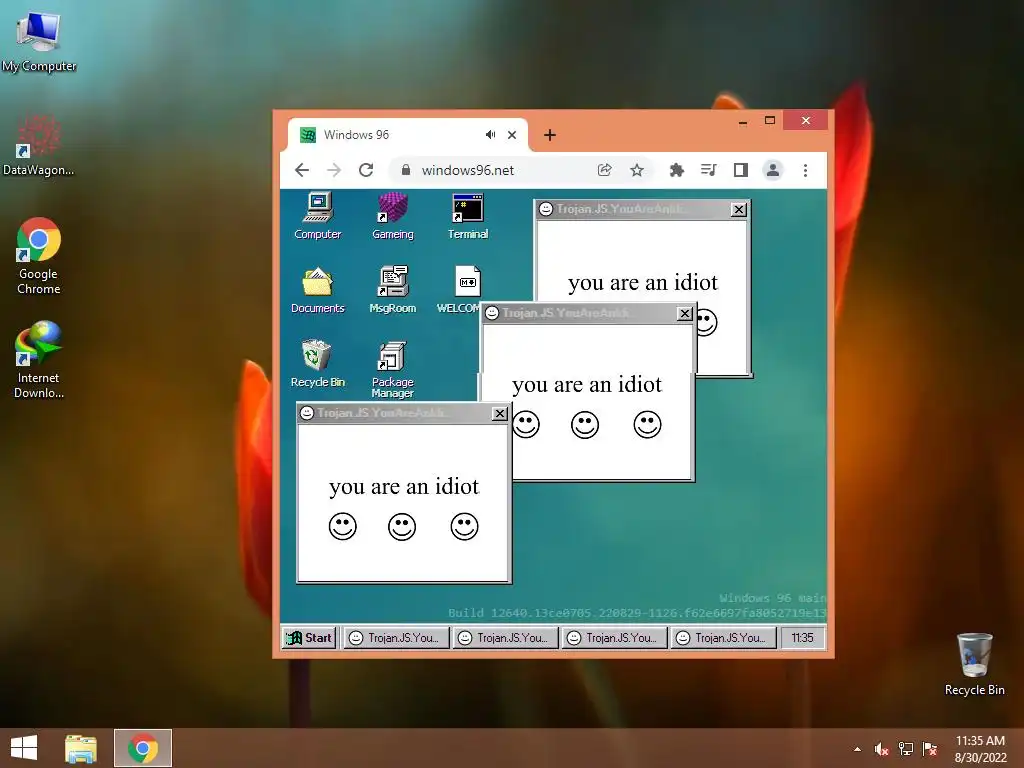1024x768 pixels.
Task: Open MsgRoom app in Windows 96
Action: 392,290
